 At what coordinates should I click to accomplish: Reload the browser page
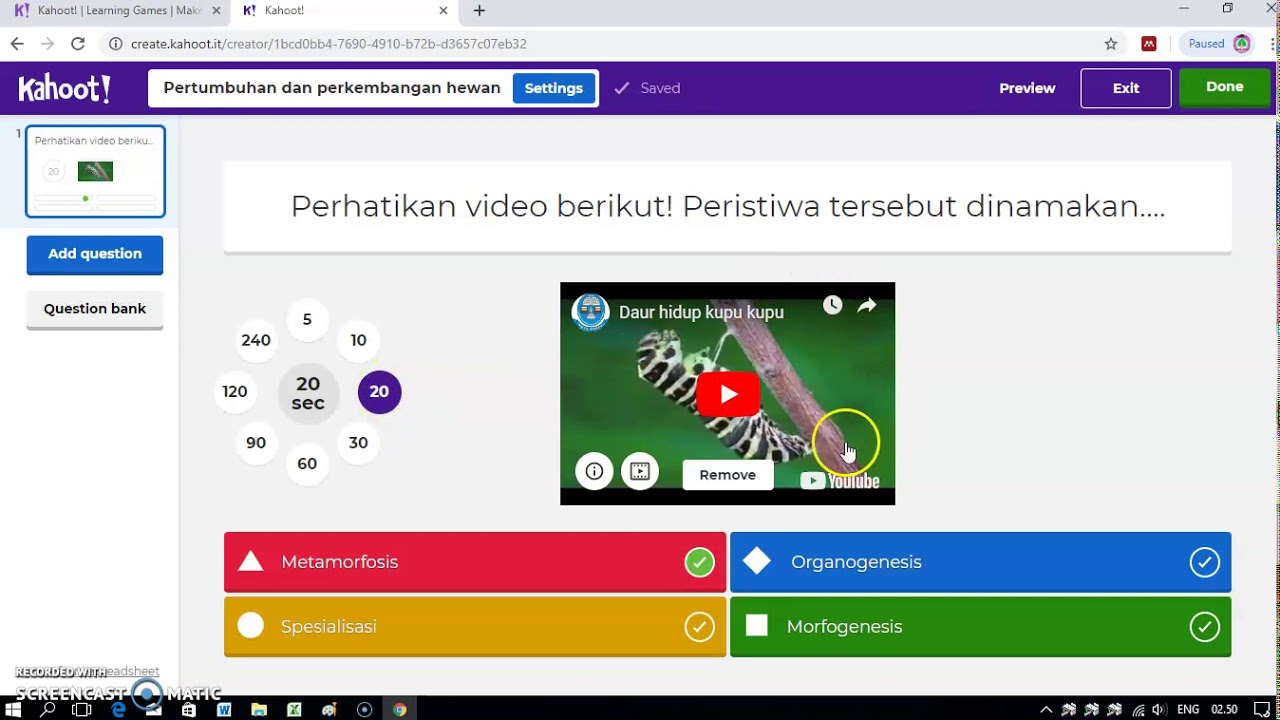77,44
